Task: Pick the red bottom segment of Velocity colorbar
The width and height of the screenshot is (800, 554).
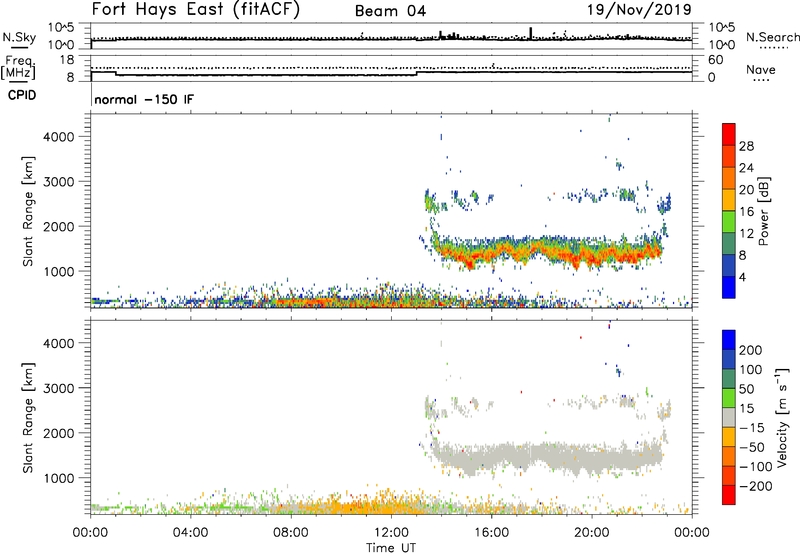Action: (x=729, y=495)
